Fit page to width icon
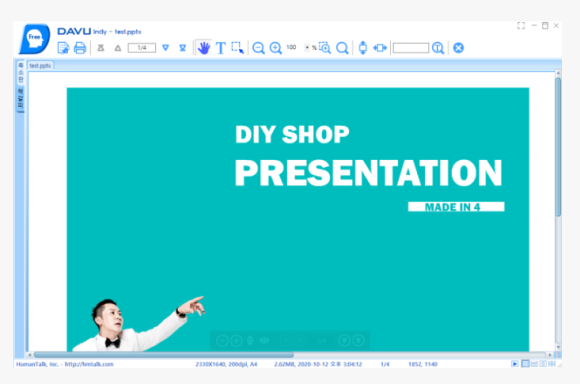 (x=380, y=48)
